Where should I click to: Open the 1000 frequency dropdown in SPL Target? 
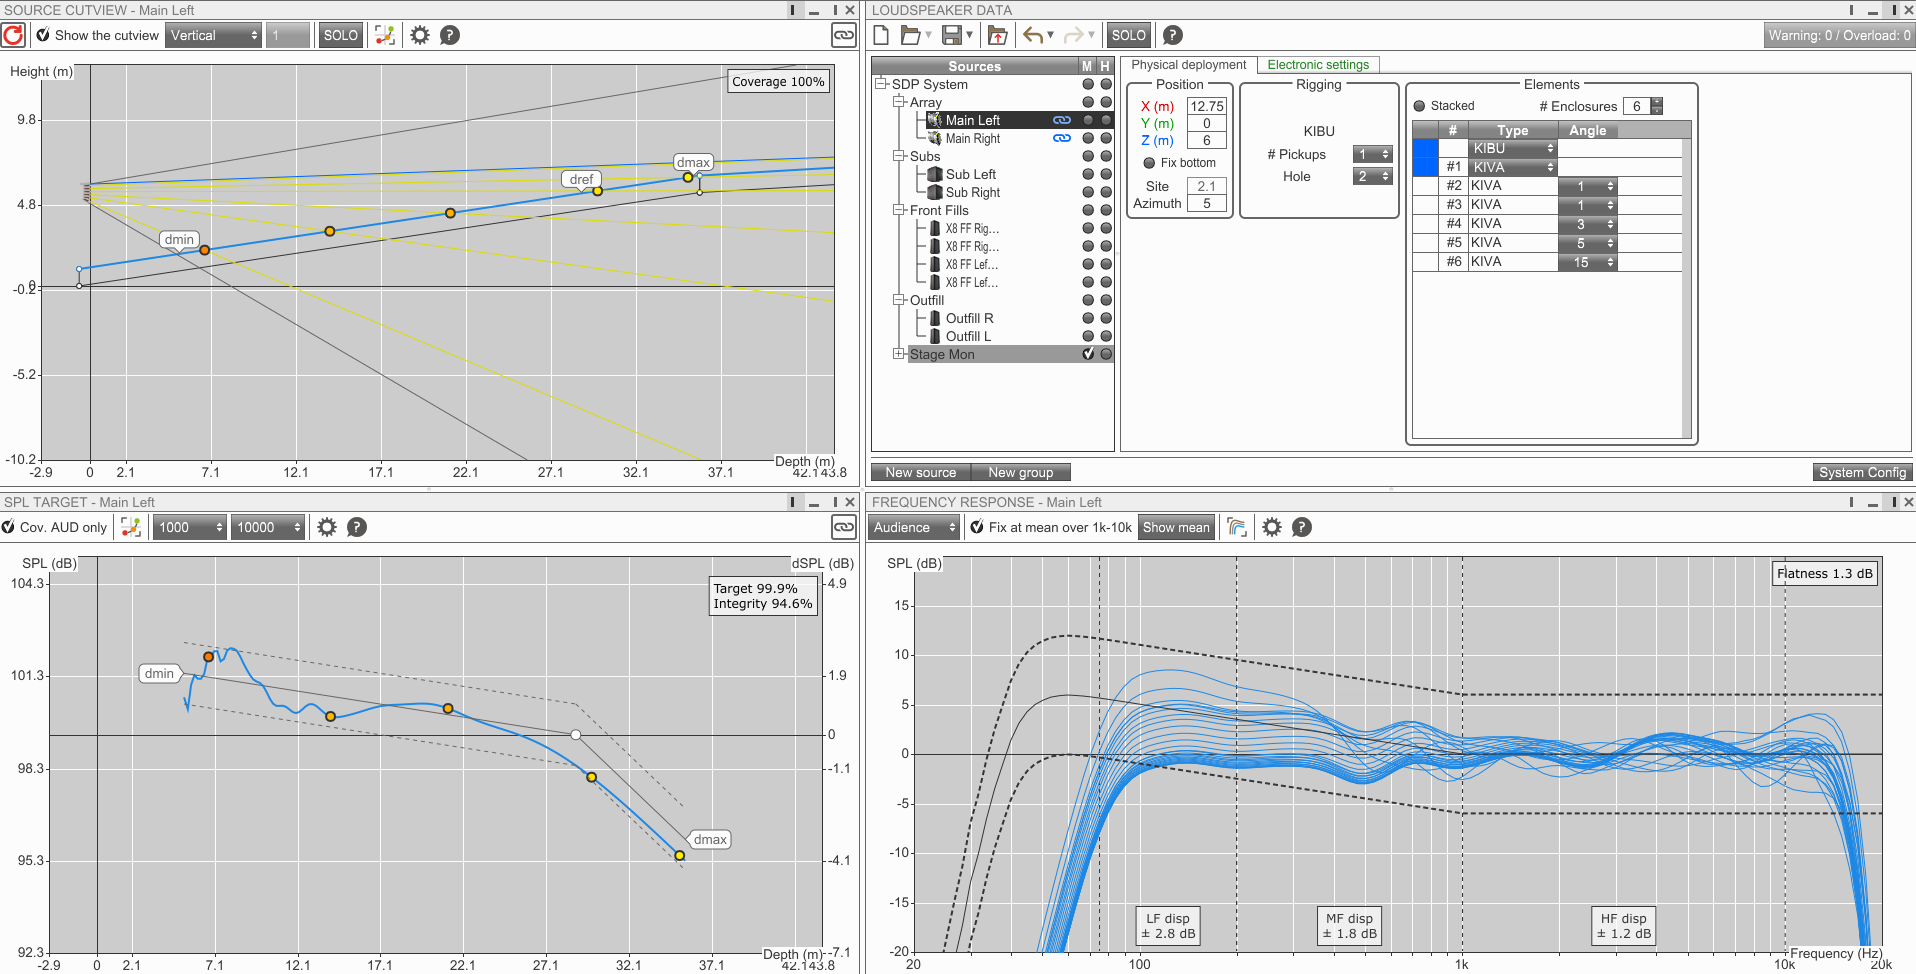[x=190, y=527]
